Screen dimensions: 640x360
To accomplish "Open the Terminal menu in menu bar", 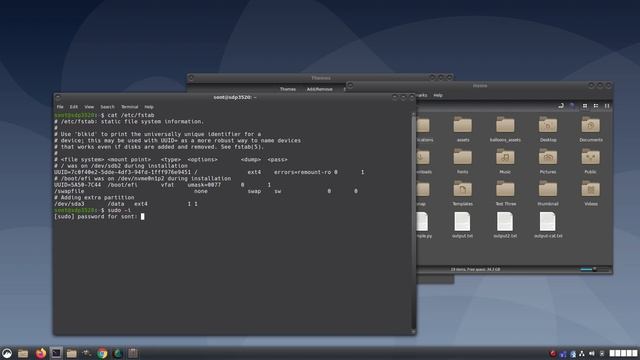I will point(129,107).
